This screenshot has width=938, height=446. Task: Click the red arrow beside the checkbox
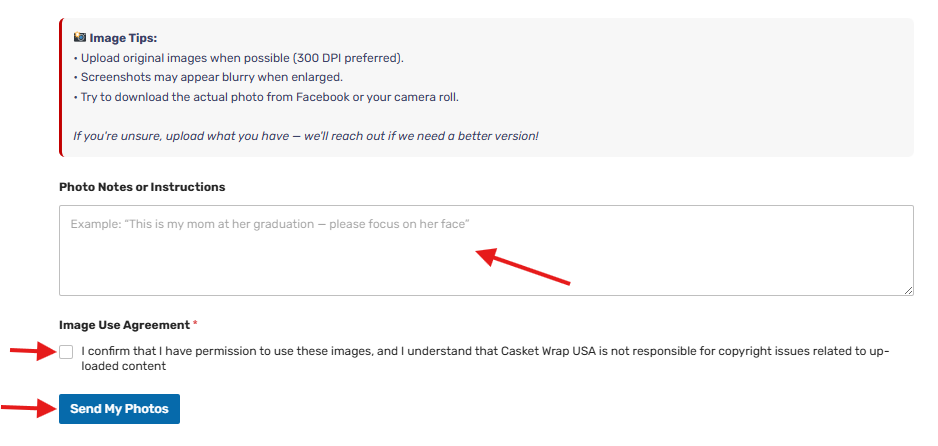[32, 351]
